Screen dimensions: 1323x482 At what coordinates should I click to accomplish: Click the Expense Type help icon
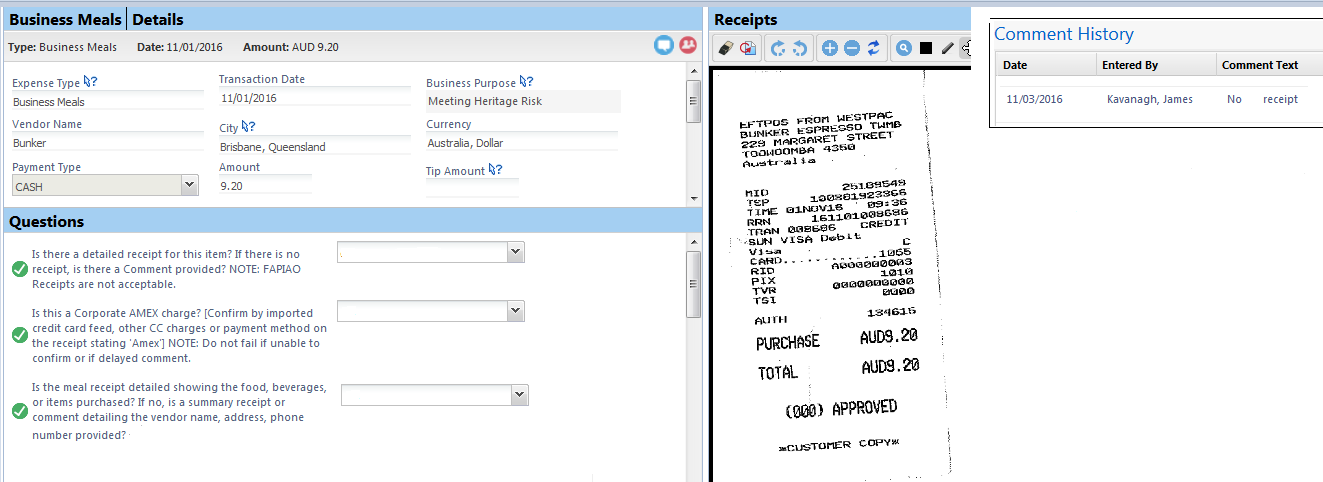click(91, 83)
